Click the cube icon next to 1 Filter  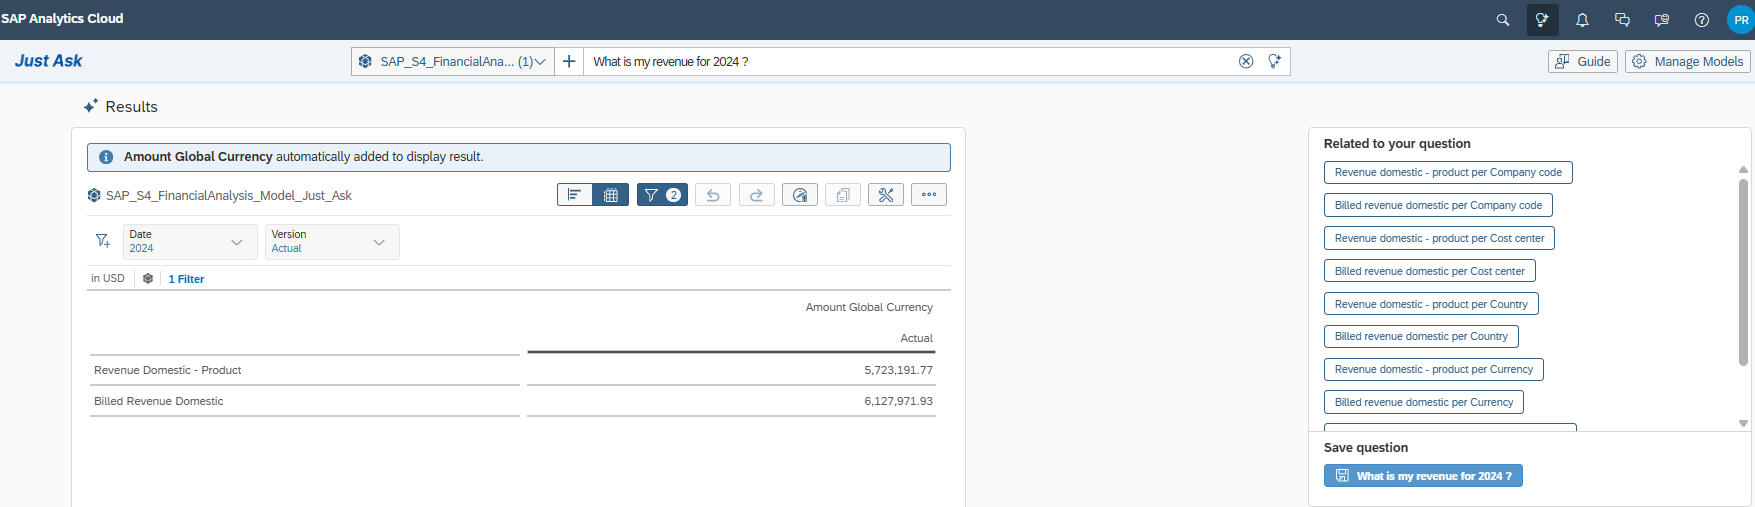coord(148,279)
